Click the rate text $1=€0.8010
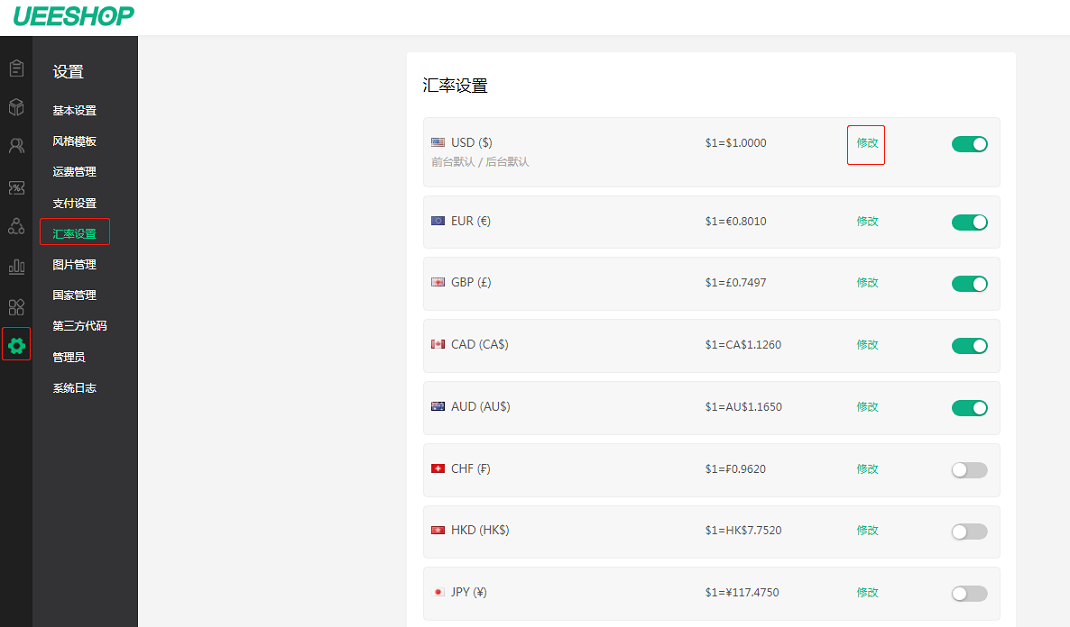This screenshot has width=1070, height=627. [736, 221]
